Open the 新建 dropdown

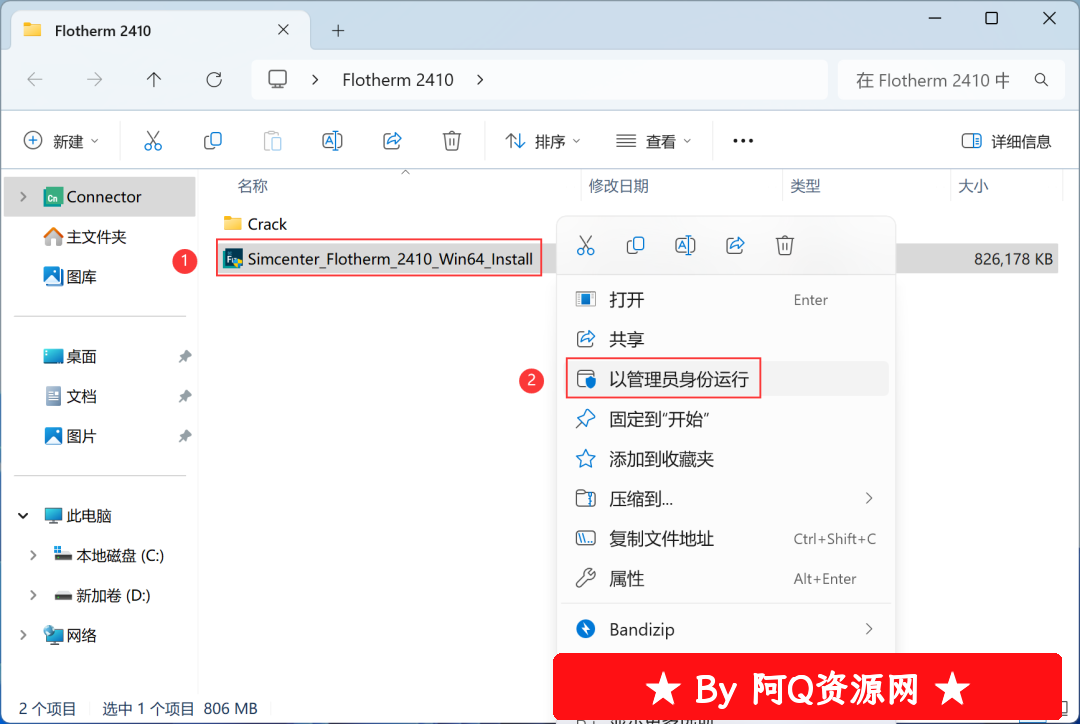tap(61, 141)
